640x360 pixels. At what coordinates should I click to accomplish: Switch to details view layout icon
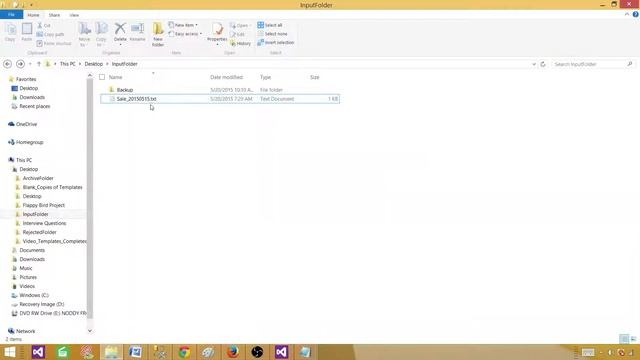pyautogui.click(x=624, y=339)
